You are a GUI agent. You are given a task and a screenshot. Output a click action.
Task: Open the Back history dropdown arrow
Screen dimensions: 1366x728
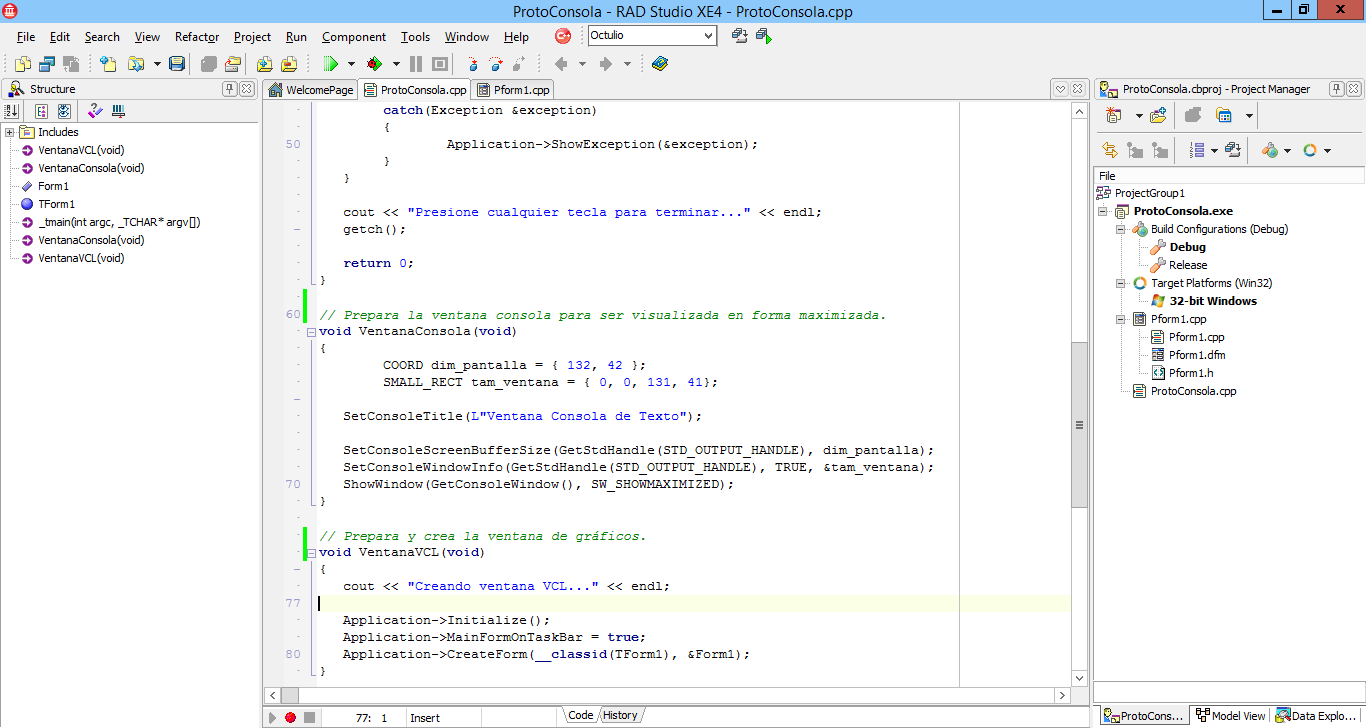582,64
